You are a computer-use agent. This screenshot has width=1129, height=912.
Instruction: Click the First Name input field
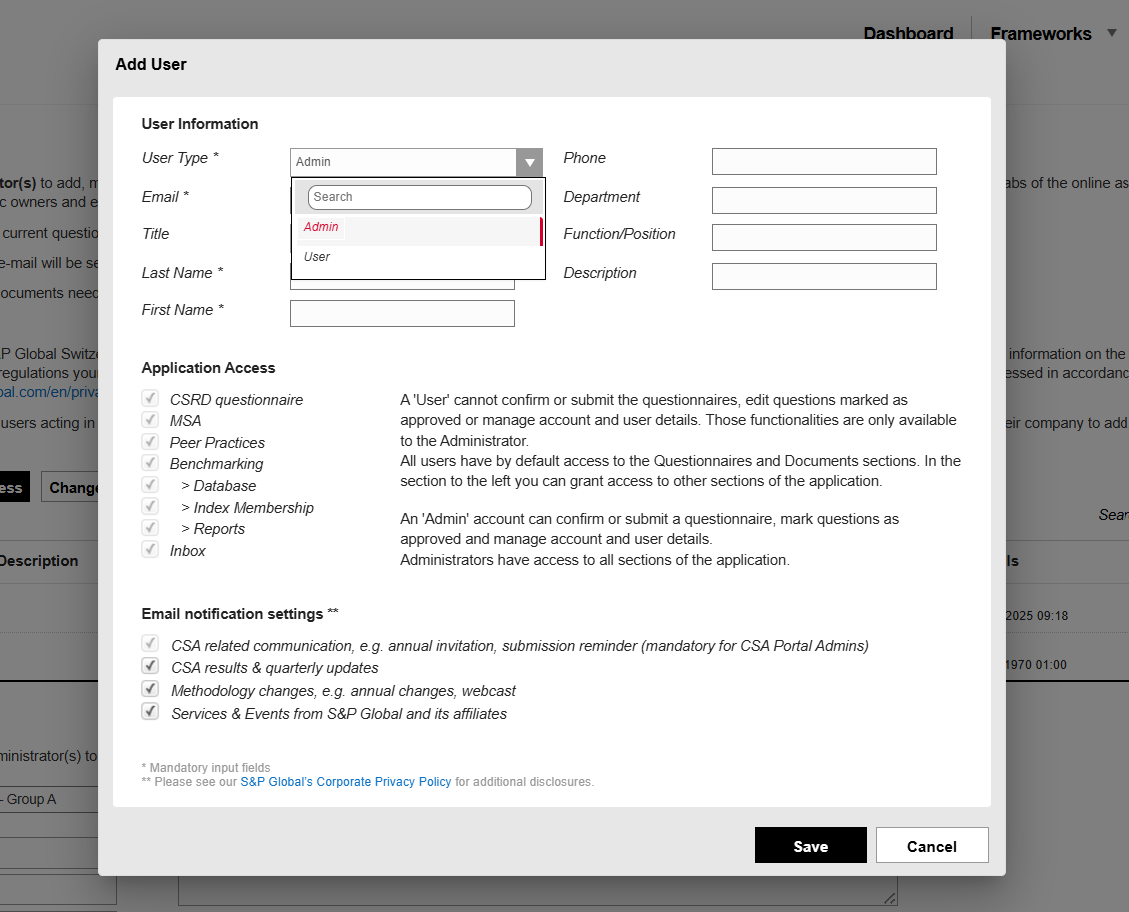402,314
